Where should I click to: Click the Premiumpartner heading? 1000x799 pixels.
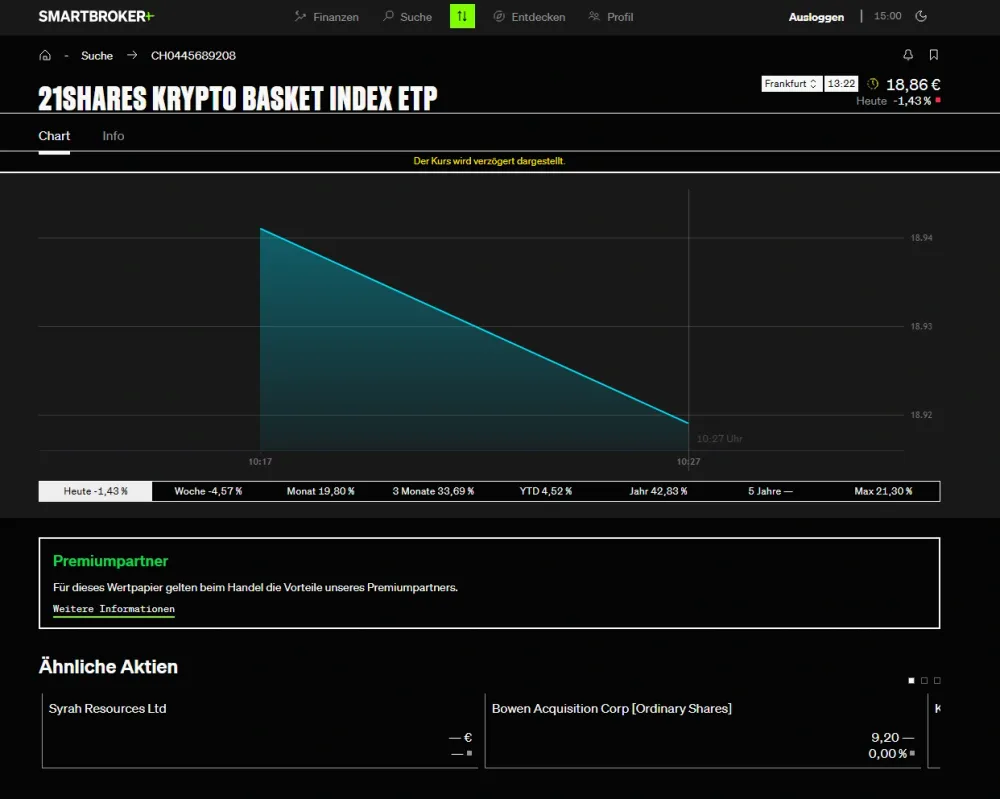coord(110,561)
